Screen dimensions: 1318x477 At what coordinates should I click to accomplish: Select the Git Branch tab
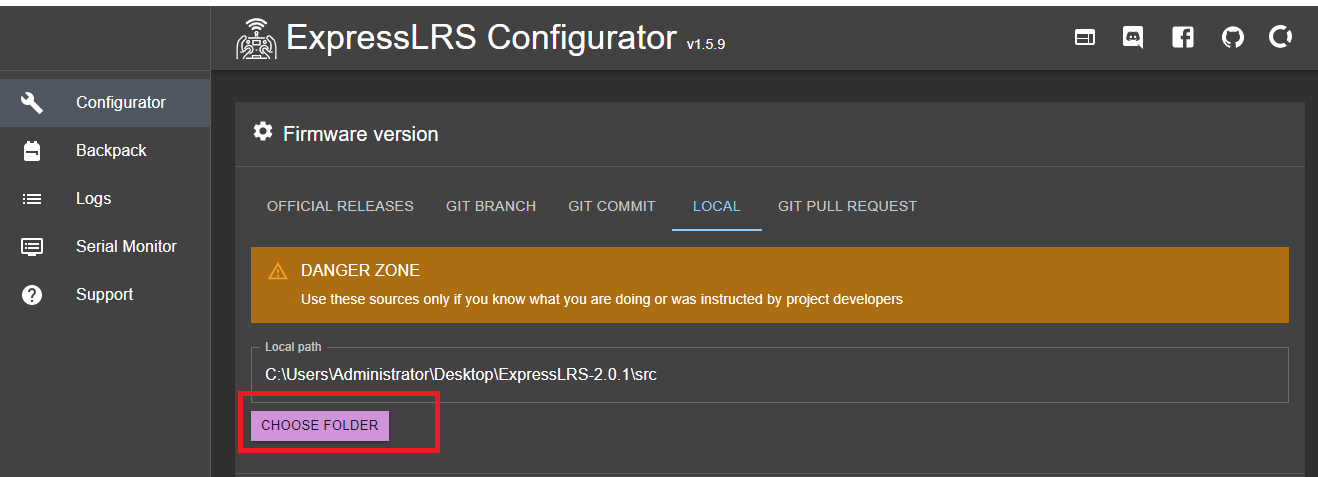491,206
